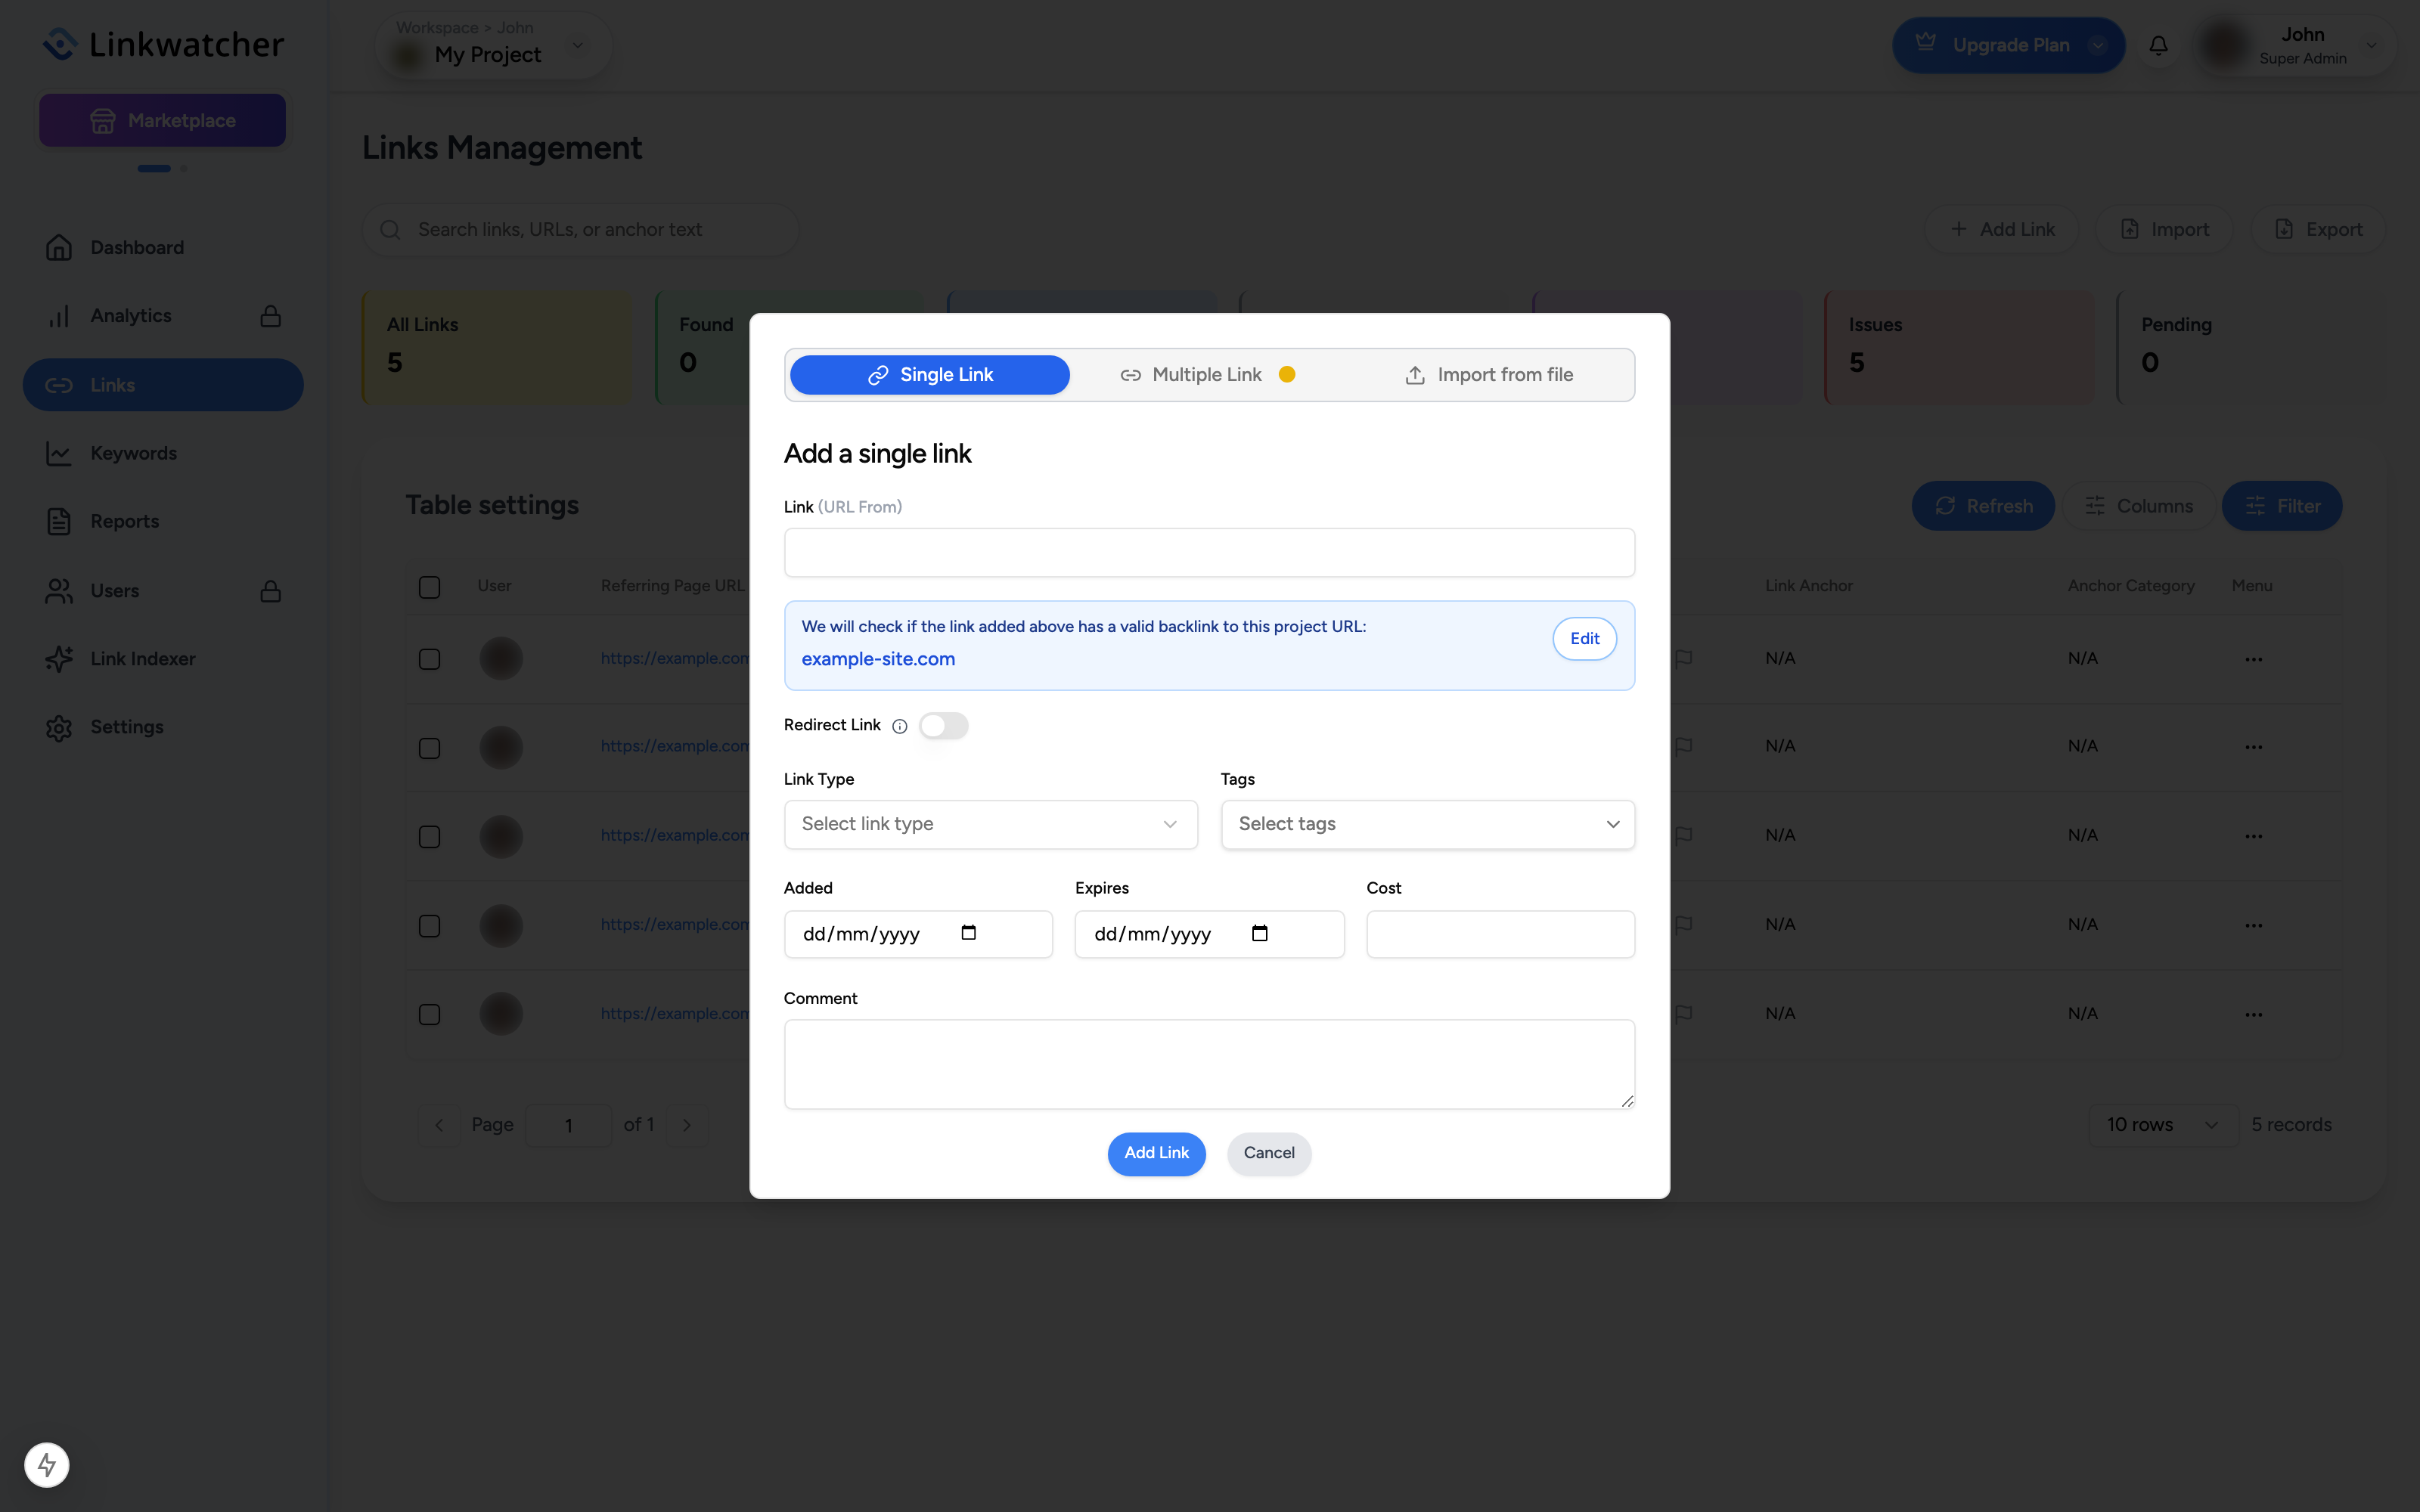The image size is (2420, 1512).
Task: Click the page number input
Action: (x=568, y=1125)
